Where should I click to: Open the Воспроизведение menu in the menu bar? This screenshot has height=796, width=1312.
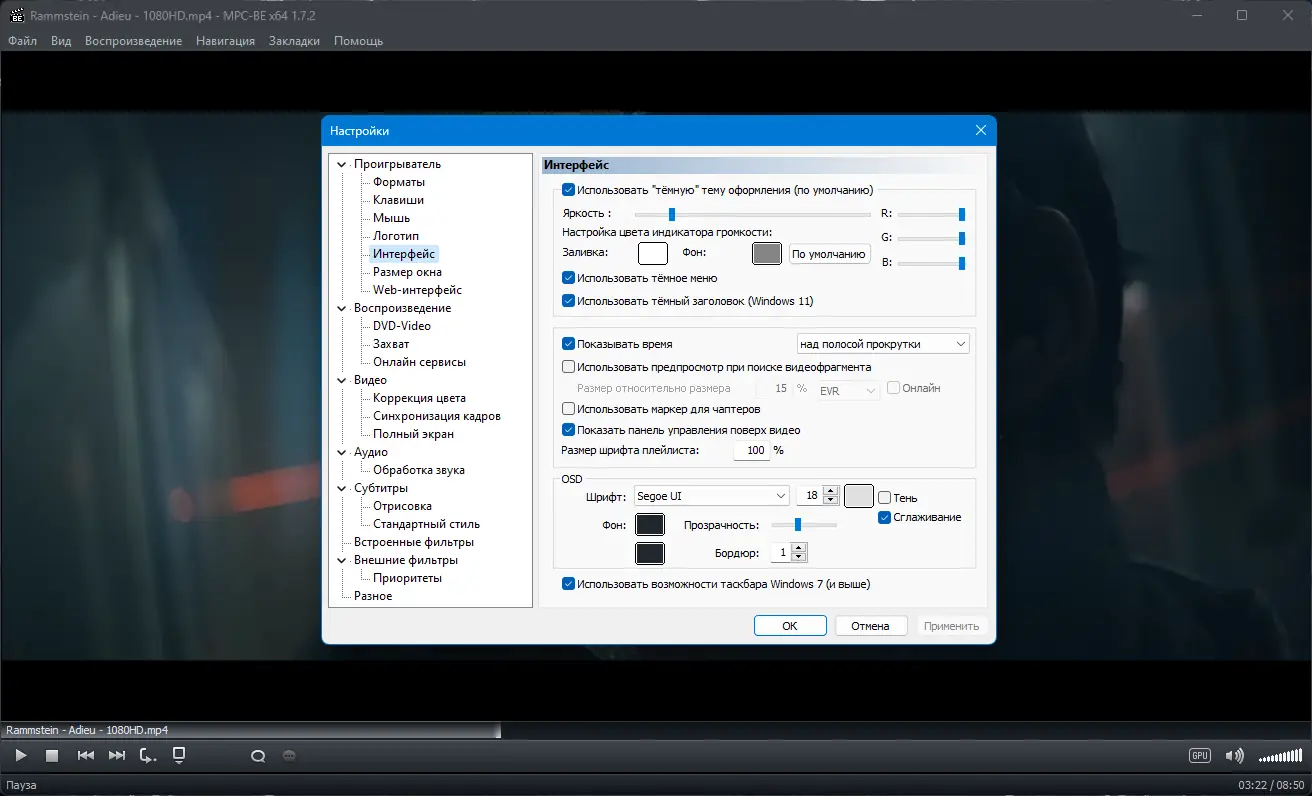[133, 41]
